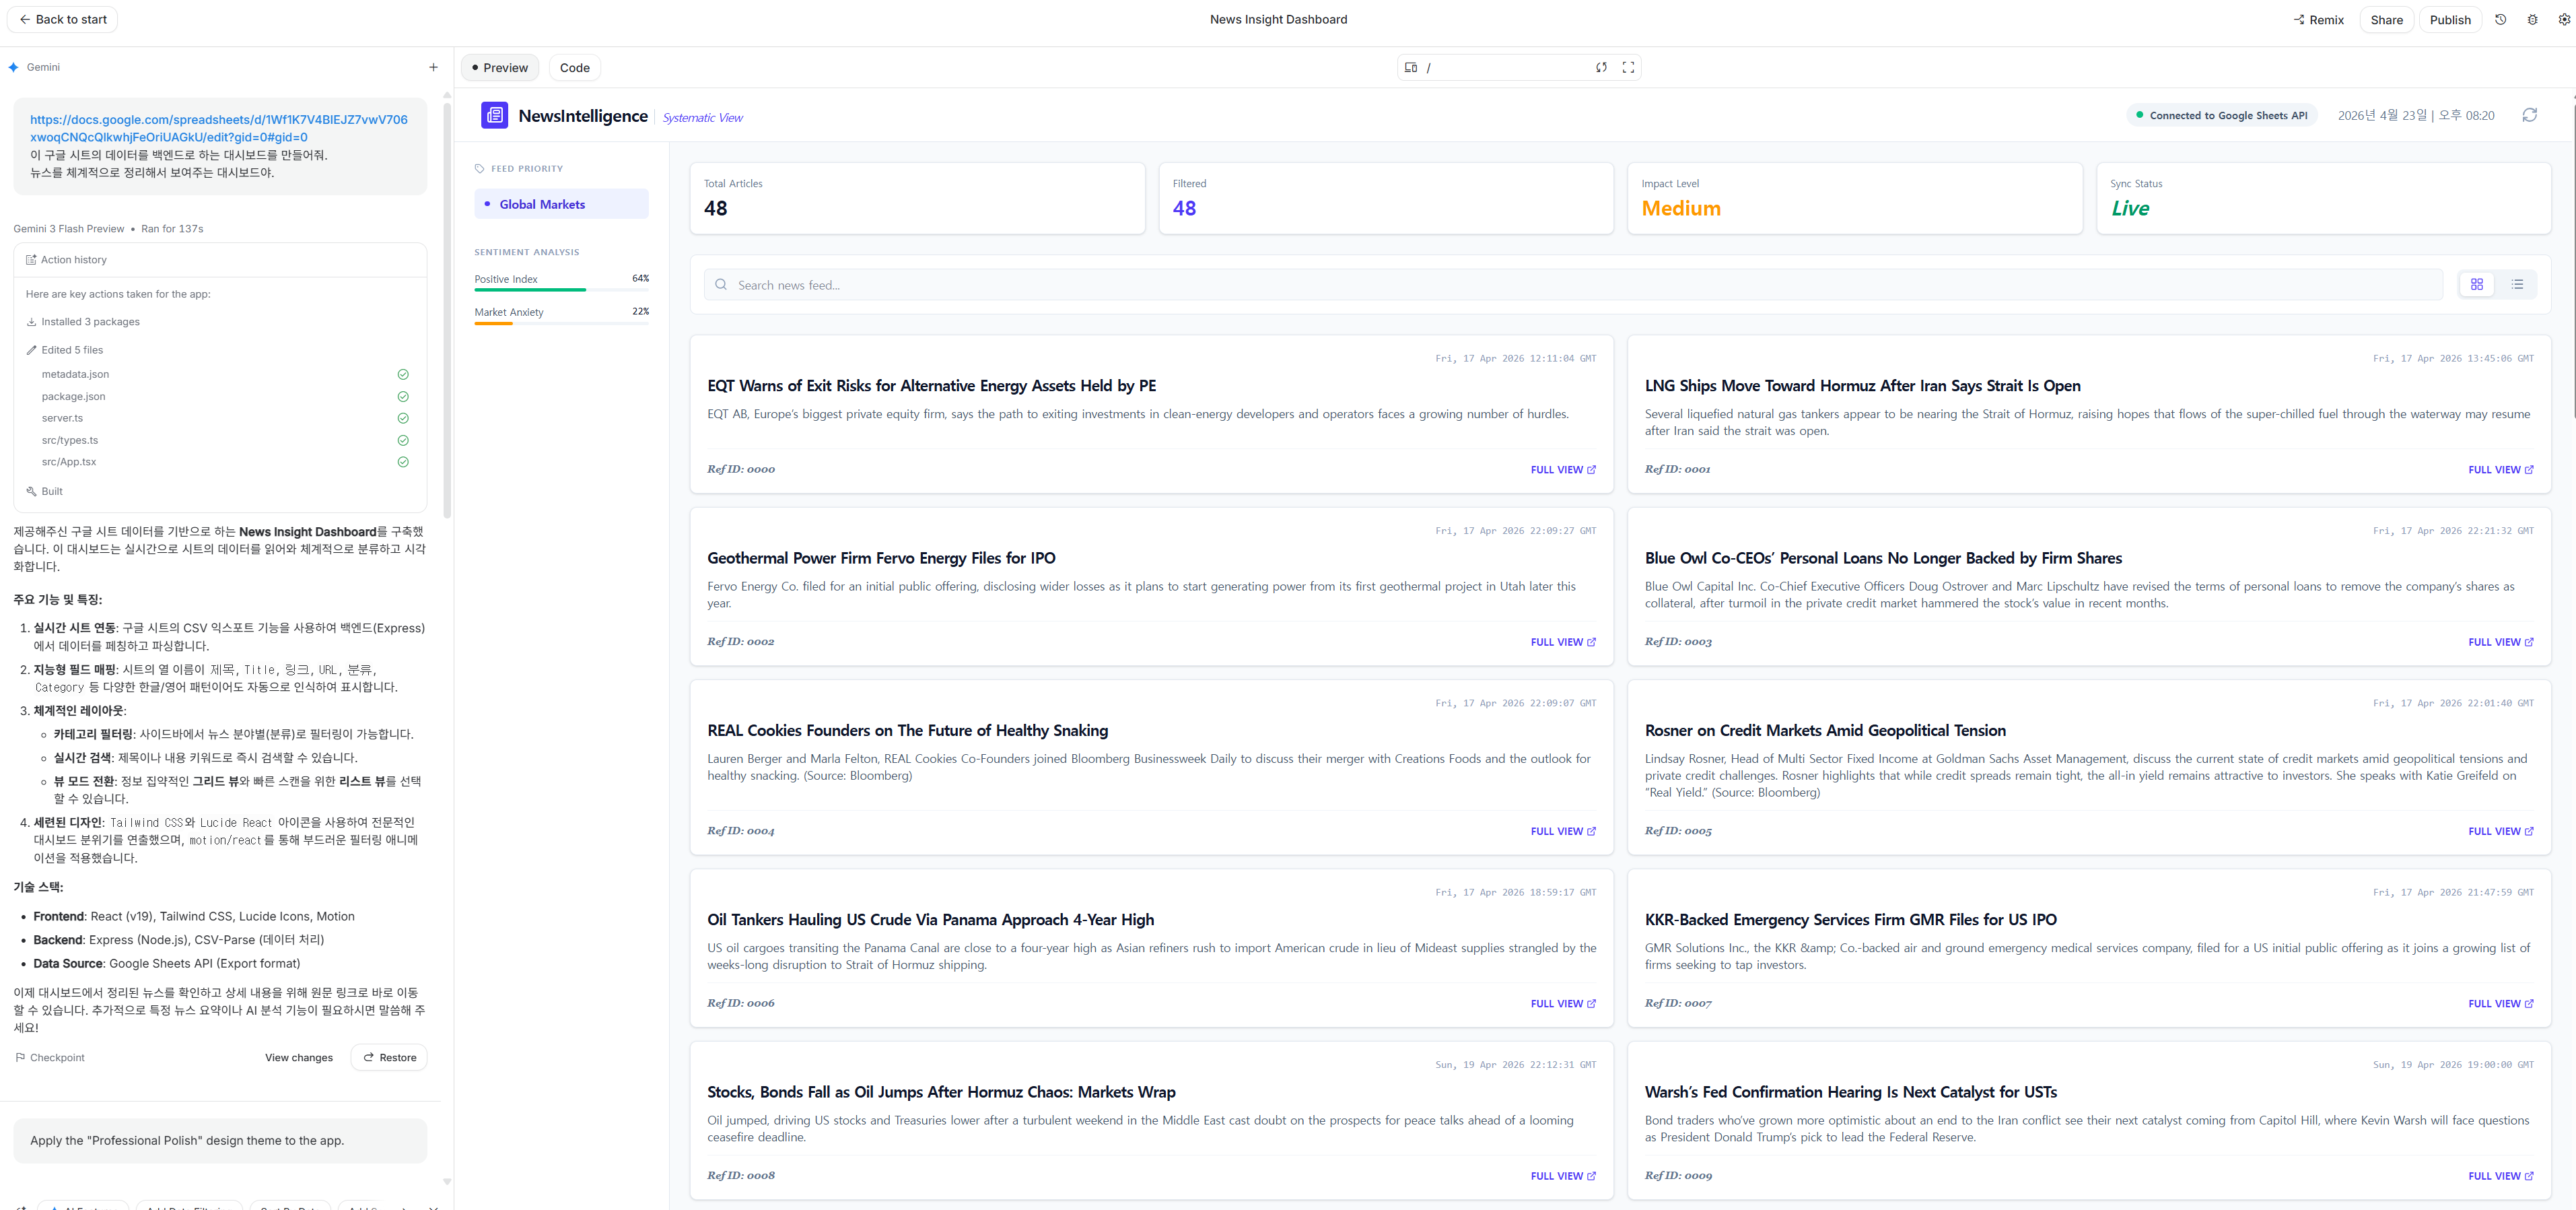Click the "server.ts" file entry
2576x1210 pixels.
click(62, 419)
